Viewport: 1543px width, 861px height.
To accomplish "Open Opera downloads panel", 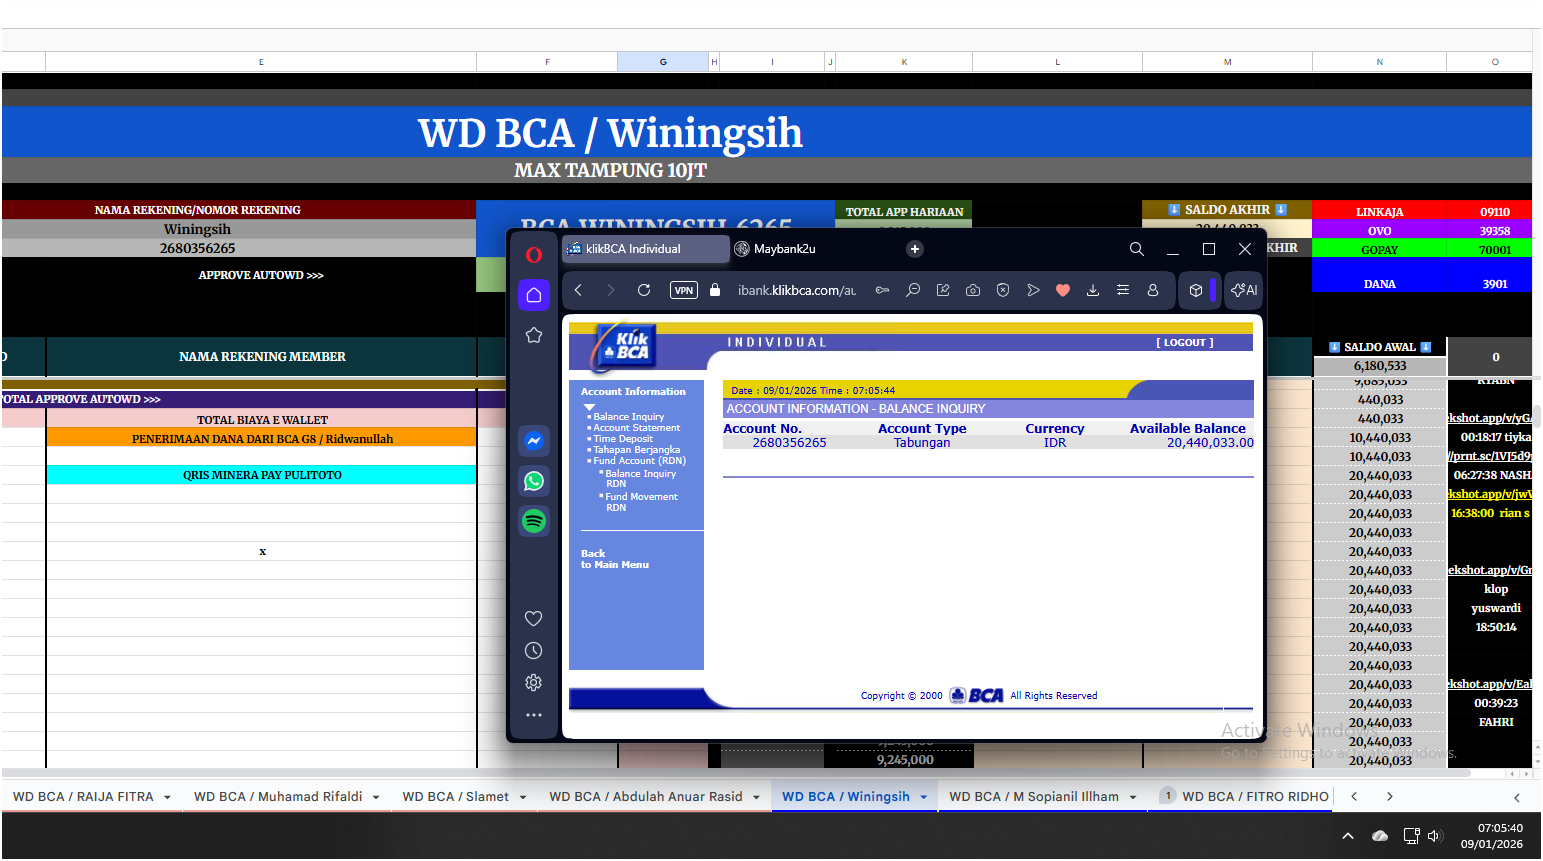I will point(1093,290).
